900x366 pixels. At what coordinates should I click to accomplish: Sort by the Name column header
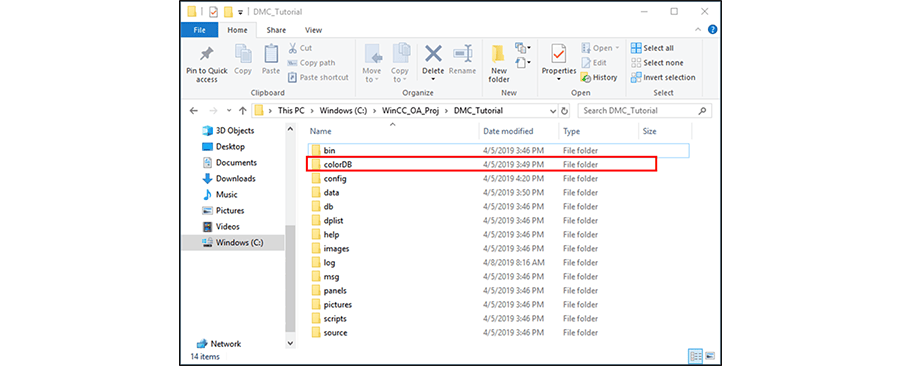pyautogui.click(x=393, y=131)
